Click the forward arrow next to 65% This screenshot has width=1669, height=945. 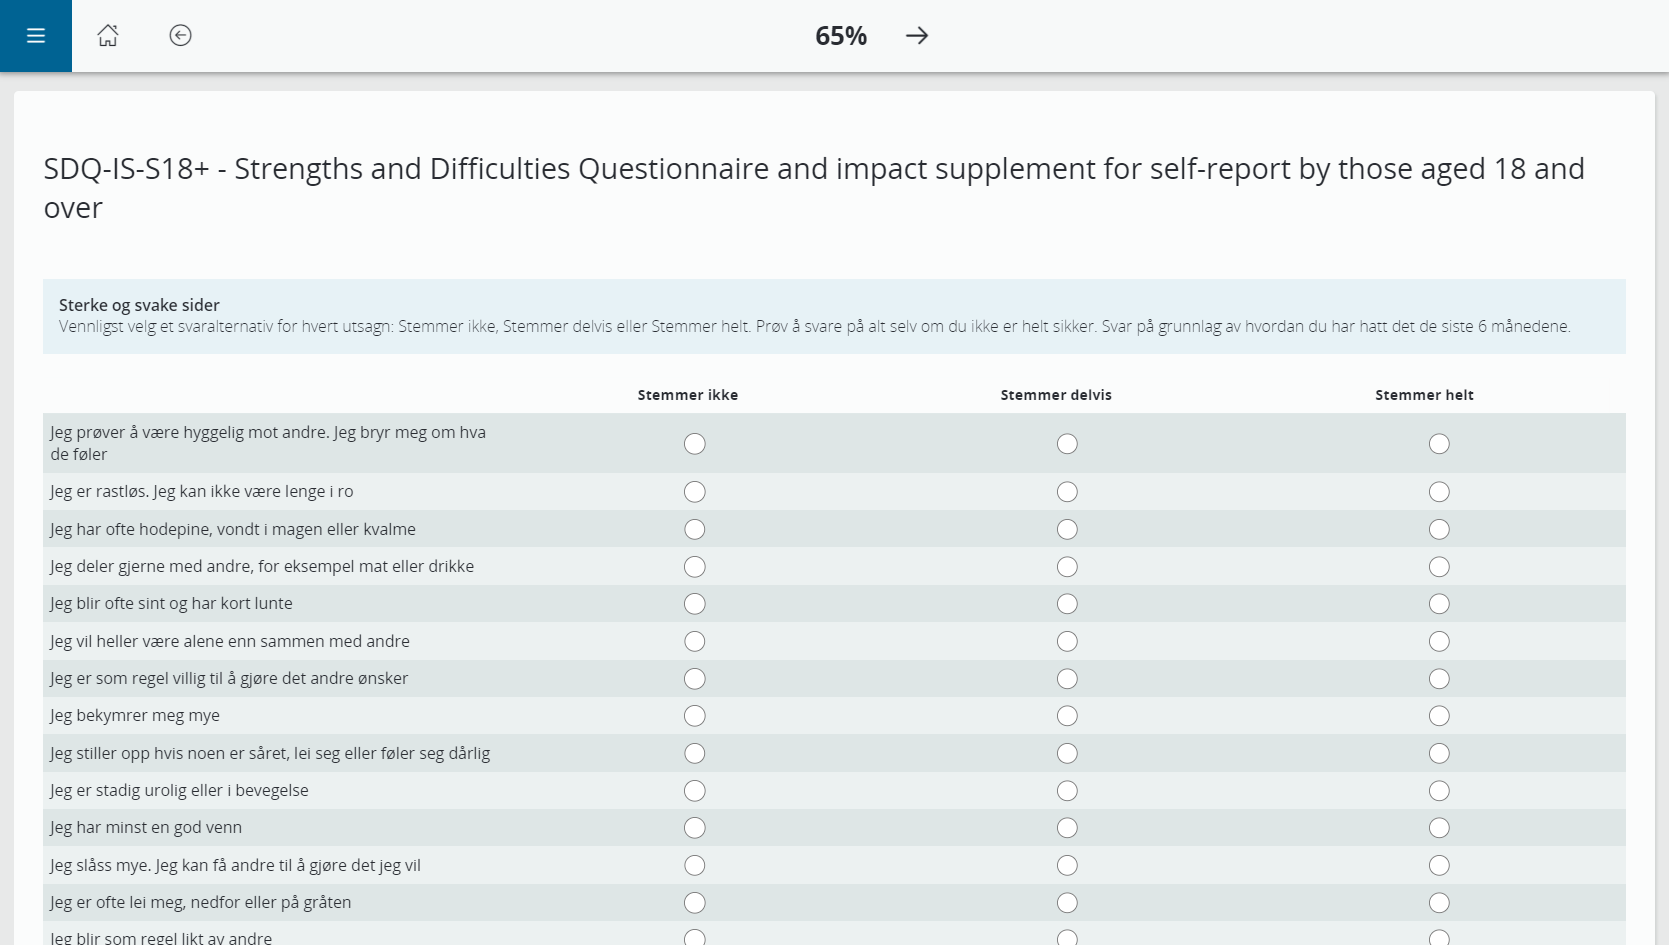coord(915,35)
